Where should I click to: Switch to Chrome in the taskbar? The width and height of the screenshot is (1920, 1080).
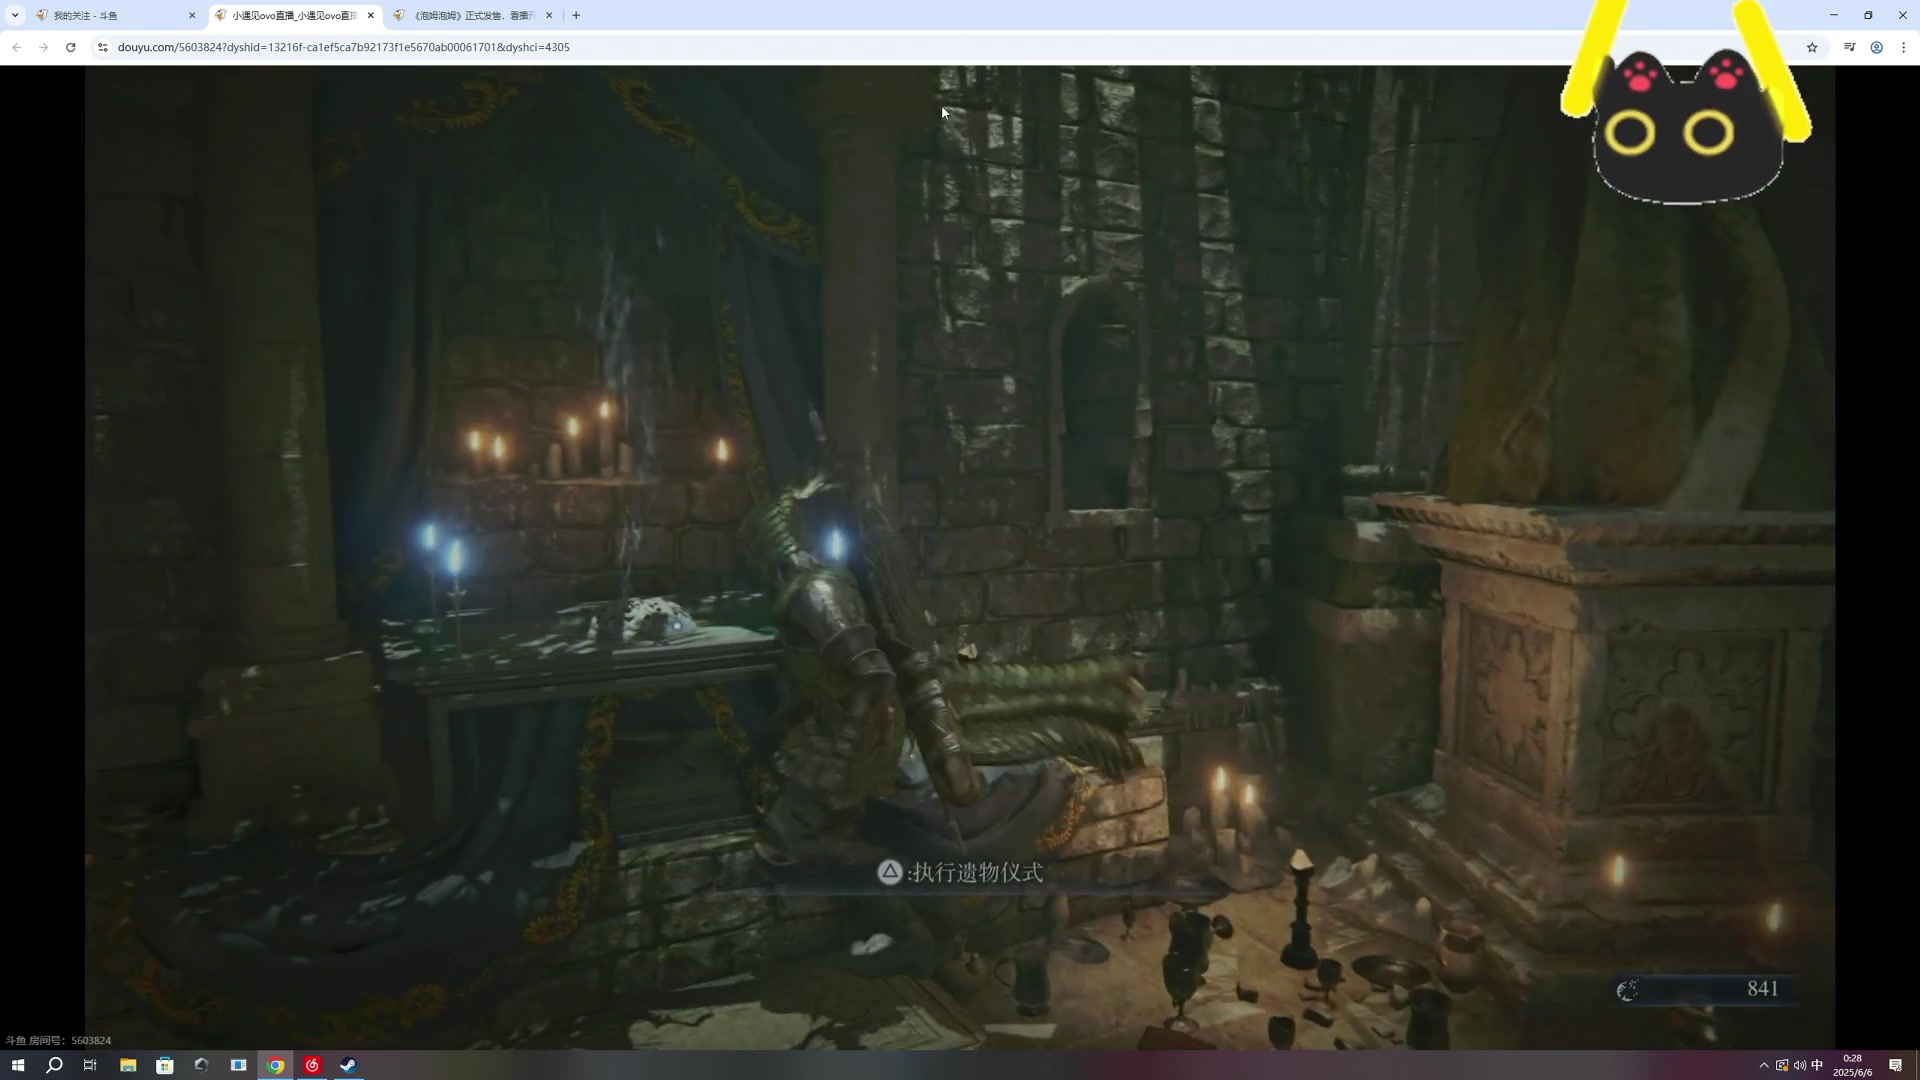point(275,1065)
